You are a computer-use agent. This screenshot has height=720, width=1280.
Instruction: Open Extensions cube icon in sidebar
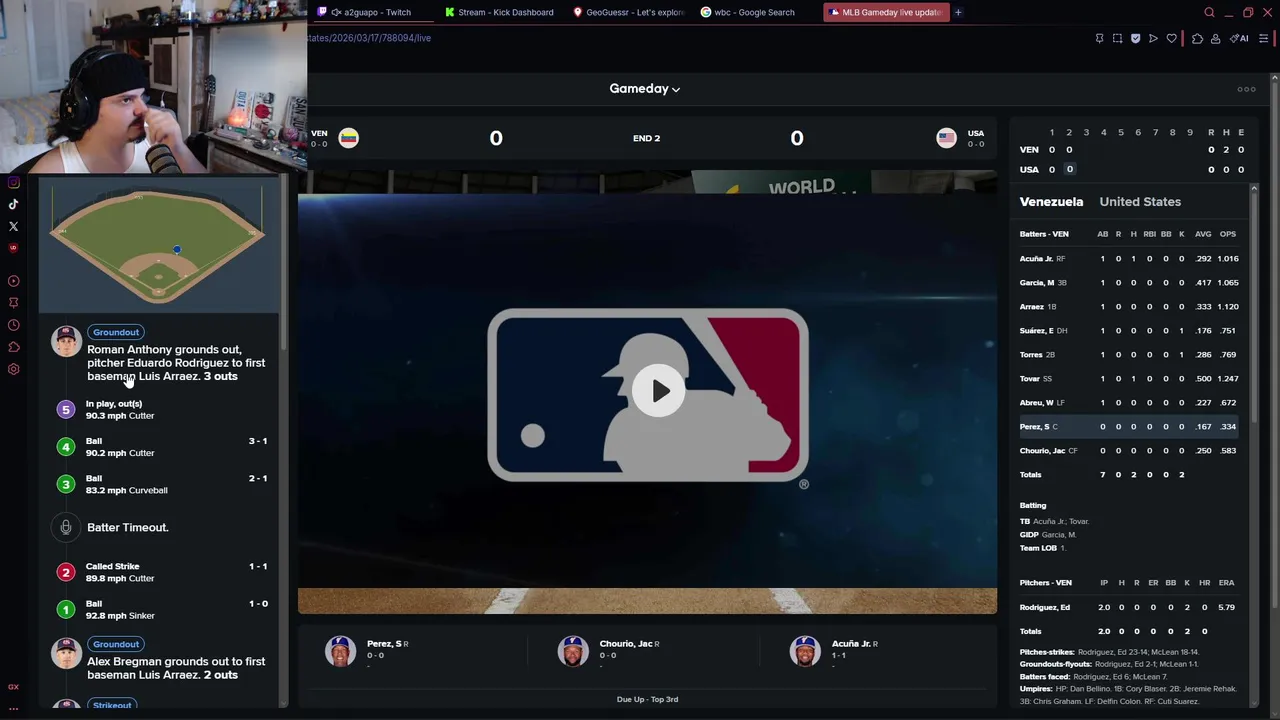[x=13, y=347]
